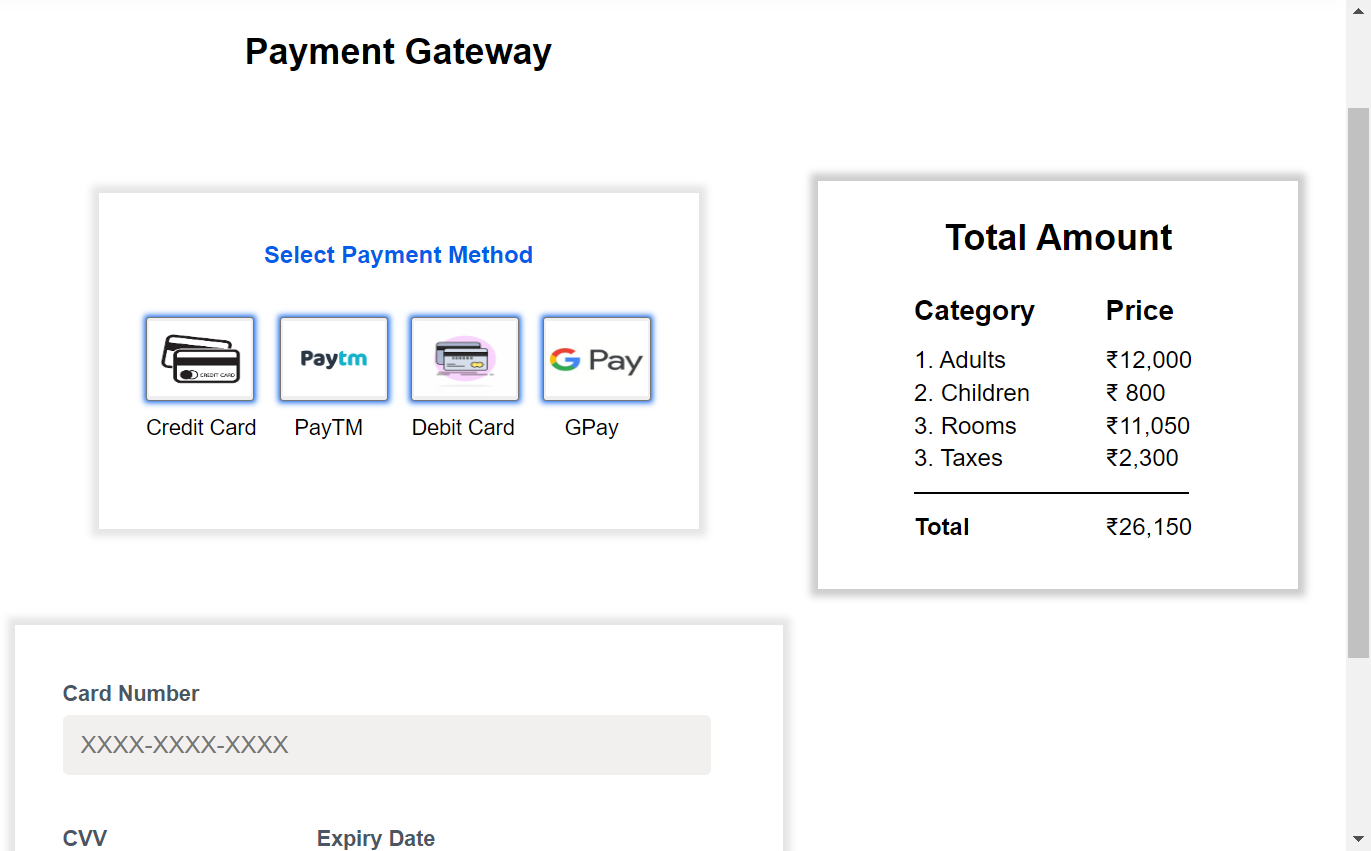Click the Payment Gateway title
1371x851 pixels.
[x=398, y=51]
